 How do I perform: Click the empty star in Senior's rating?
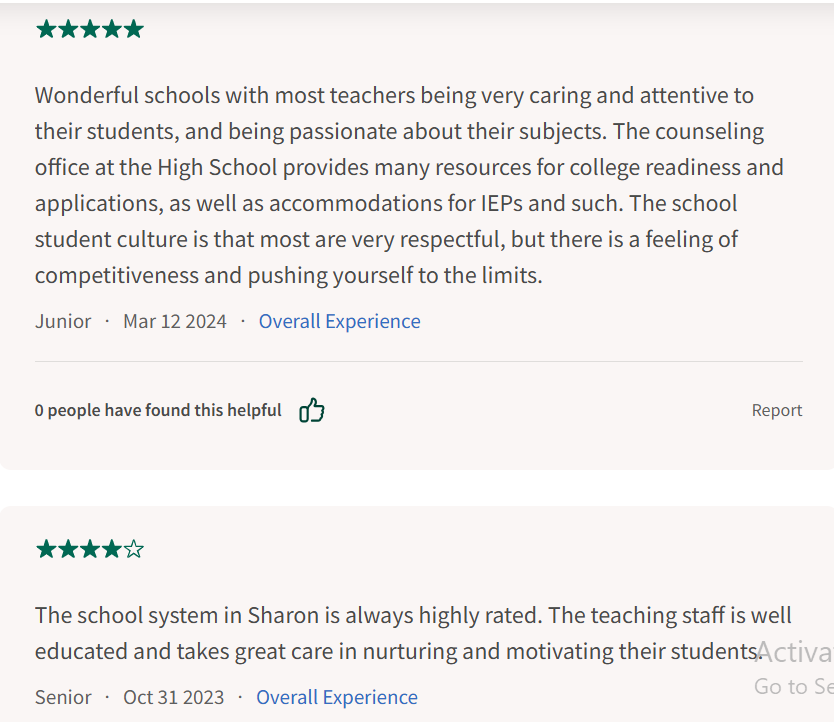(x=134, y=549)
